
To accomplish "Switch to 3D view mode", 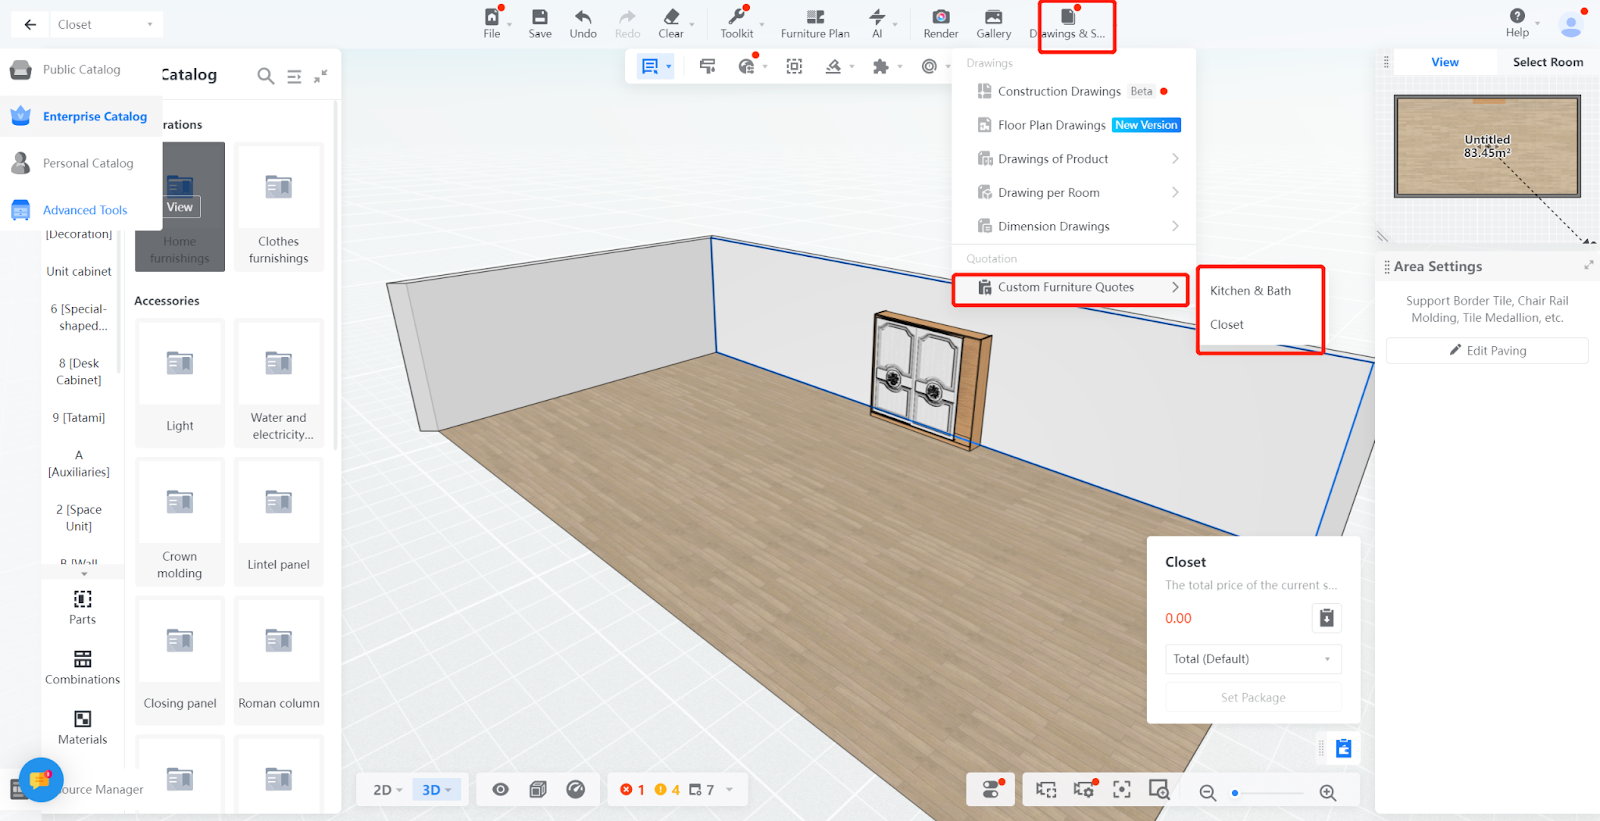I will coord(436,790).
